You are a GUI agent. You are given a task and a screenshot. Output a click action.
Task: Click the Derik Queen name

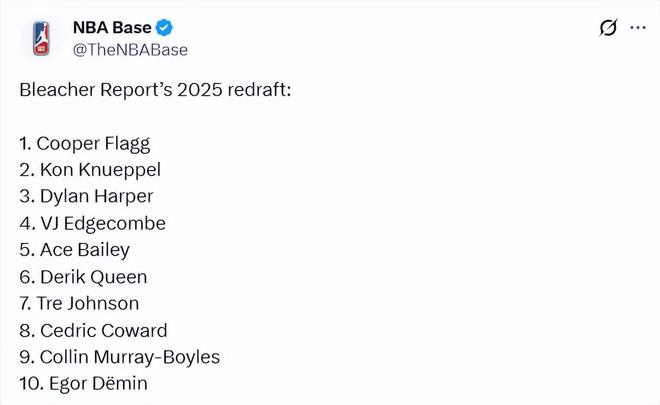93,277
